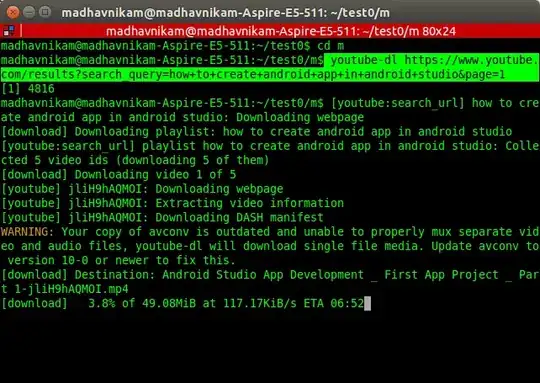Click 'Downloading video 1 of 5' line
Image resolution: width=540 pixels, height=383 pixels.
coord(119,175)
